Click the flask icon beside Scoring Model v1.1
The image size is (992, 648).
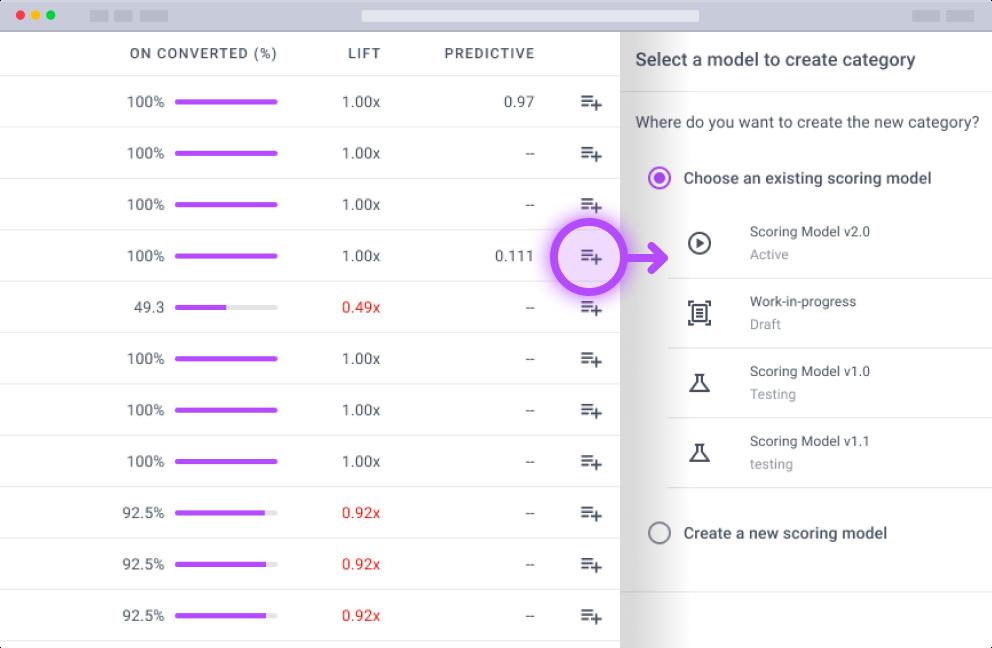click(700, 453)
